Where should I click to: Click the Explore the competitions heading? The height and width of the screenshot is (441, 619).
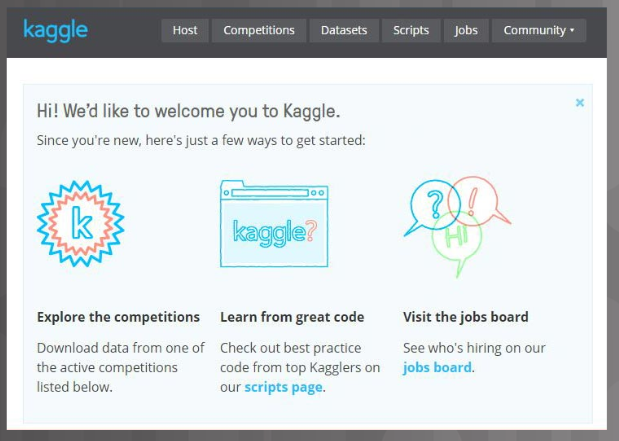(x=118, y=317)
